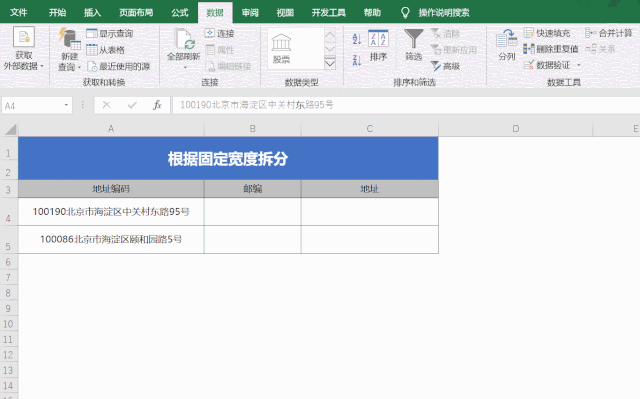
Task: Switch to the 审阅 (Review) tab
Action: [x=250, y=13]
